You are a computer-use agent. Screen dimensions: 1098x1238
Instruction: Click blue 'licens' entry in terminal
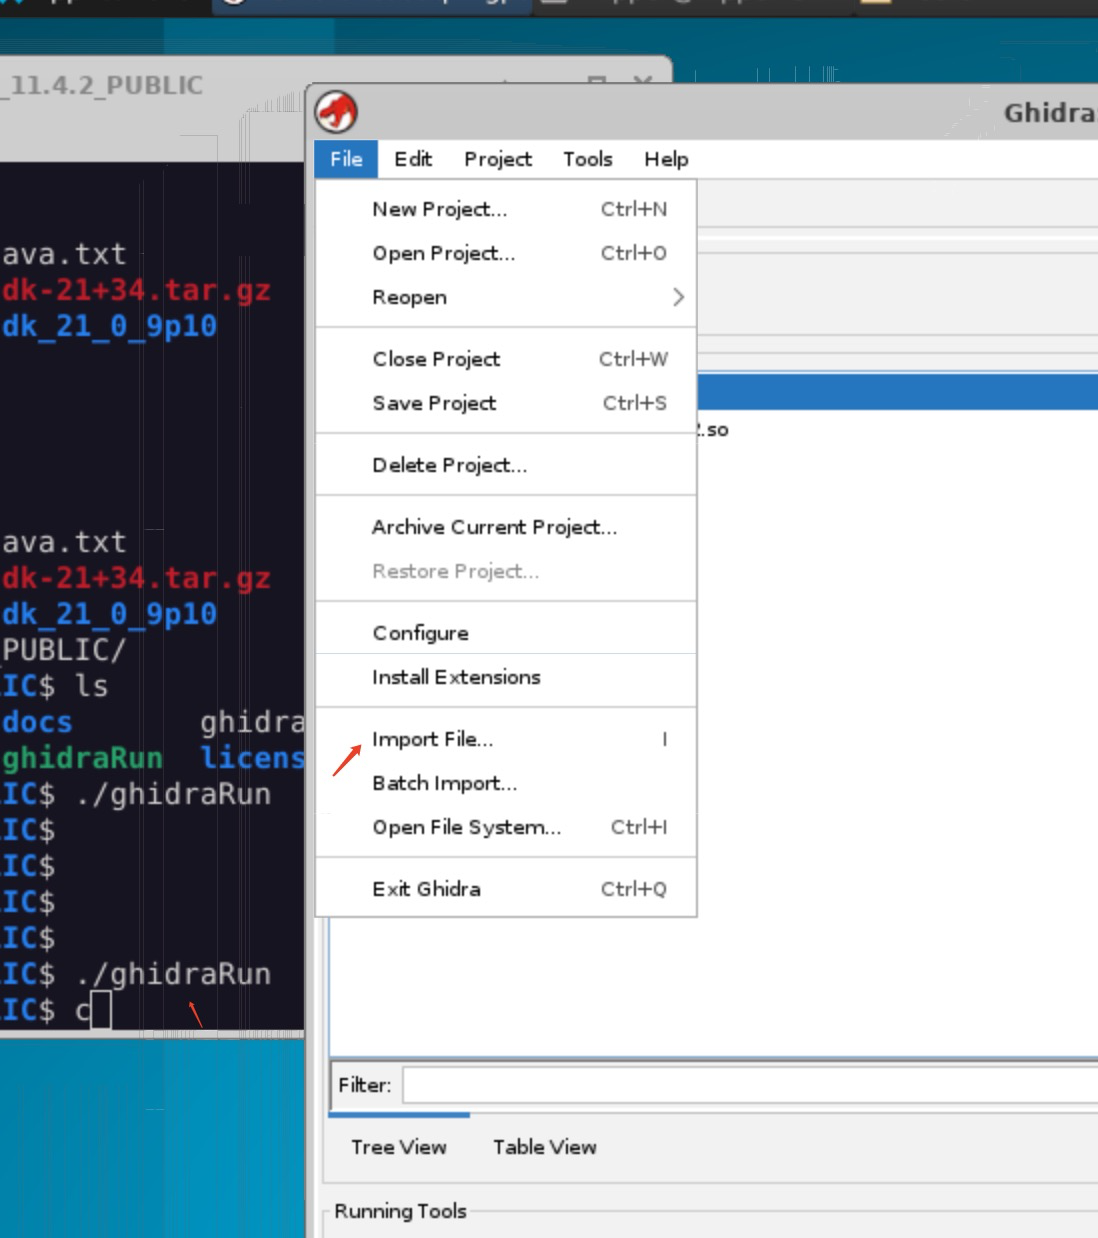point(252,758)
